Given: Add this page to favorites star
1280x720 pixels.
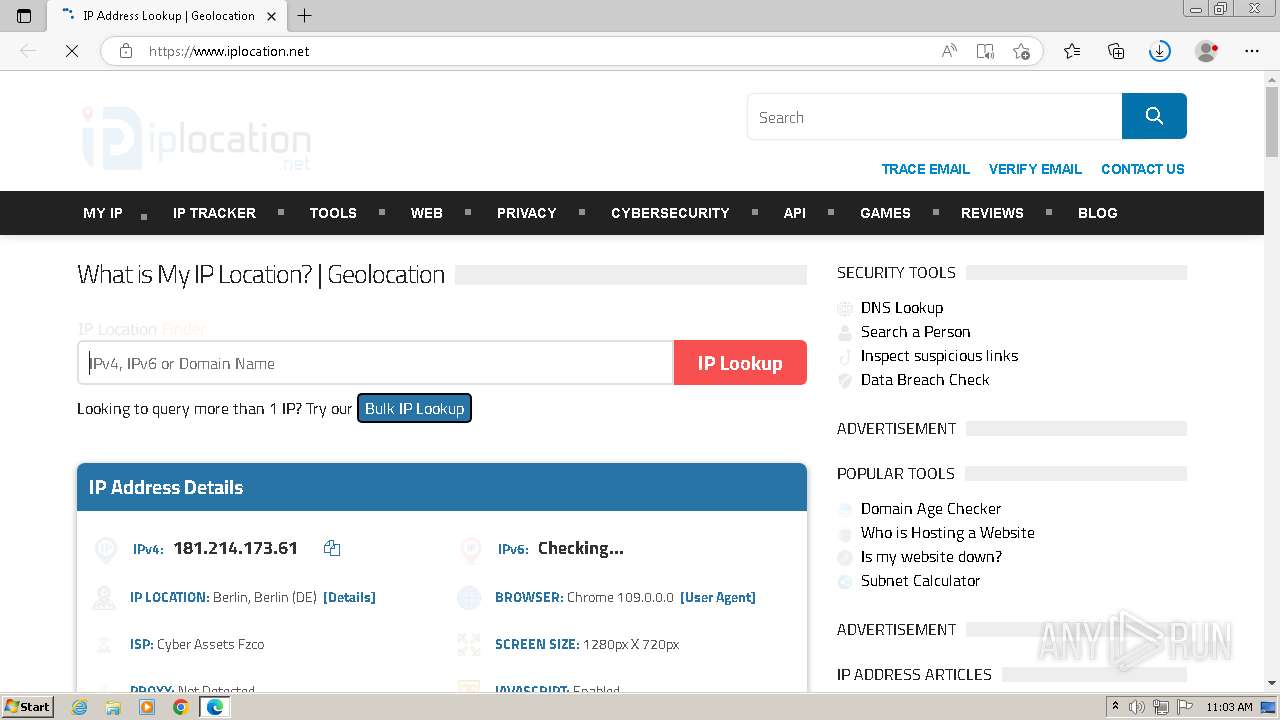Looking at the screenshot, I should (1021, 51).
